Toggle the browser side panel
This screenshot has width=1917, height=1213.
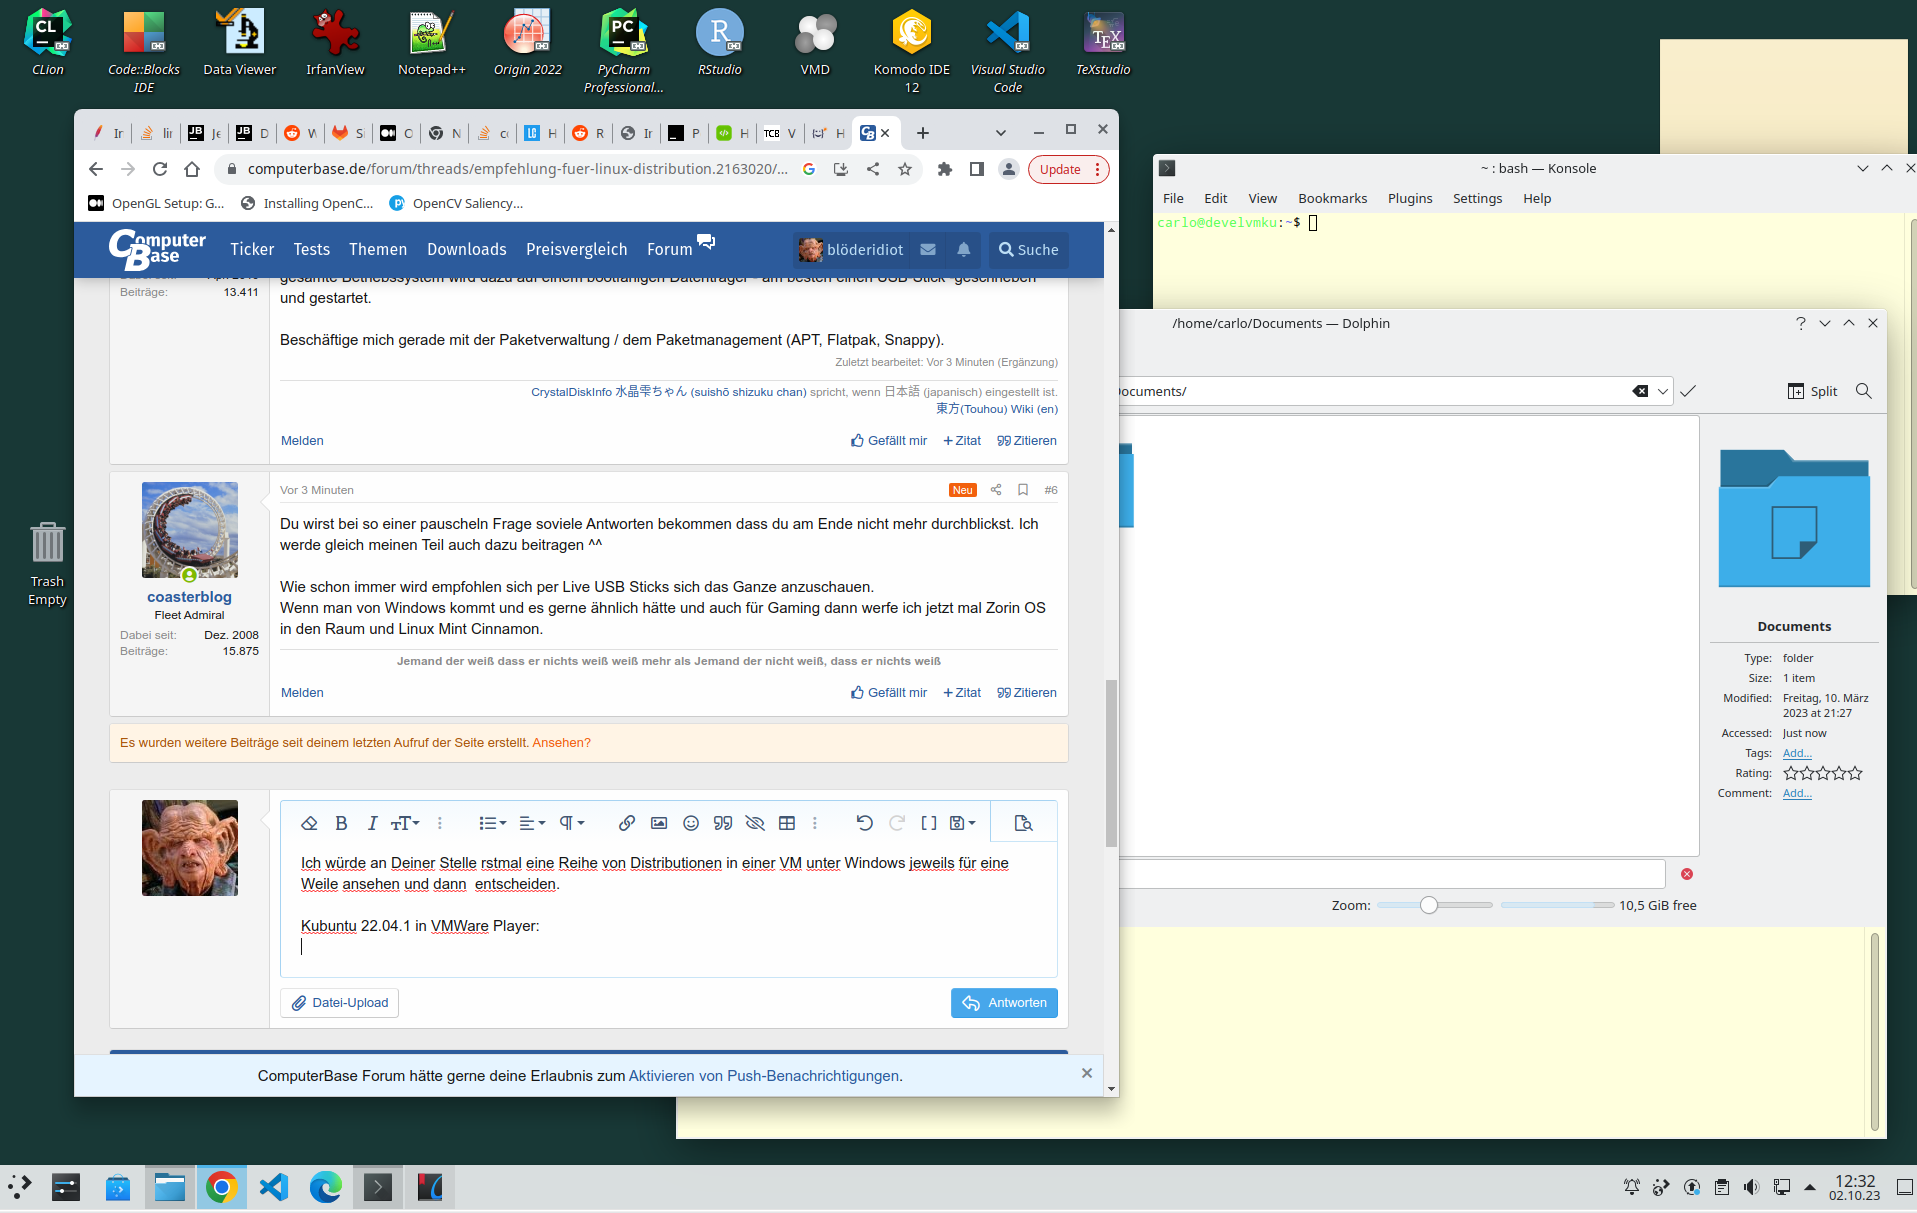pyautogui.click(x=977, y=169)
